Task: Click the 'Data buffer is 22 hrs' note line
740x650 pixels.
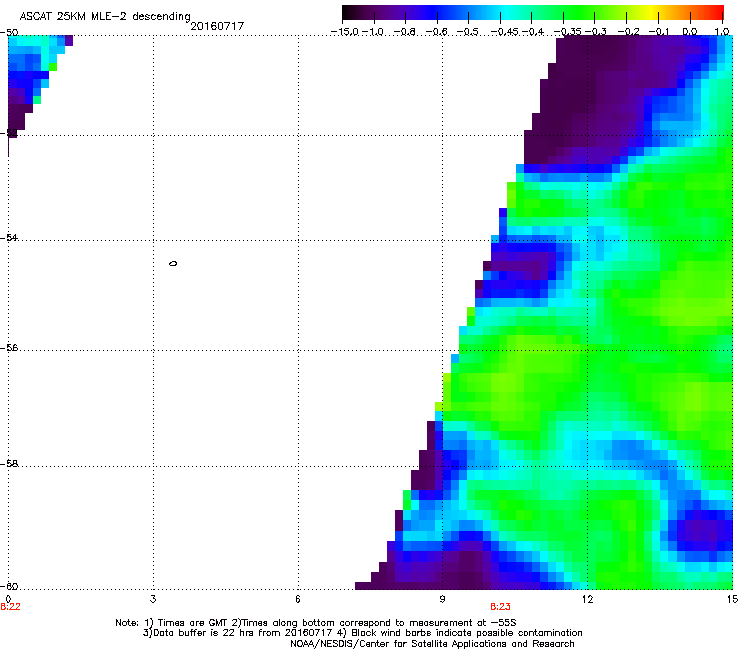Action: coord(362,633)
